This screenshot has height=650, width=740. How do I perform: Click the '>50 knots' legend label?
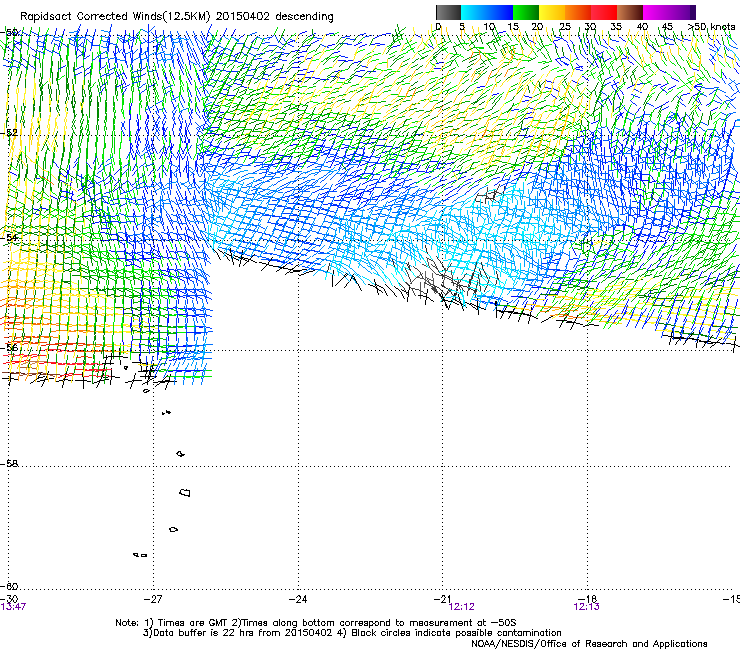[x=711, y=27]
